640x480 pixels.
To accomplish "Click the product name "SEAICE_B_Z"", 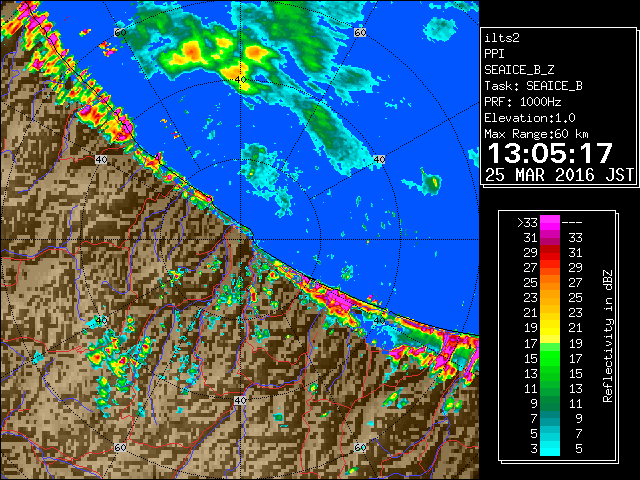I will point(519,70).
